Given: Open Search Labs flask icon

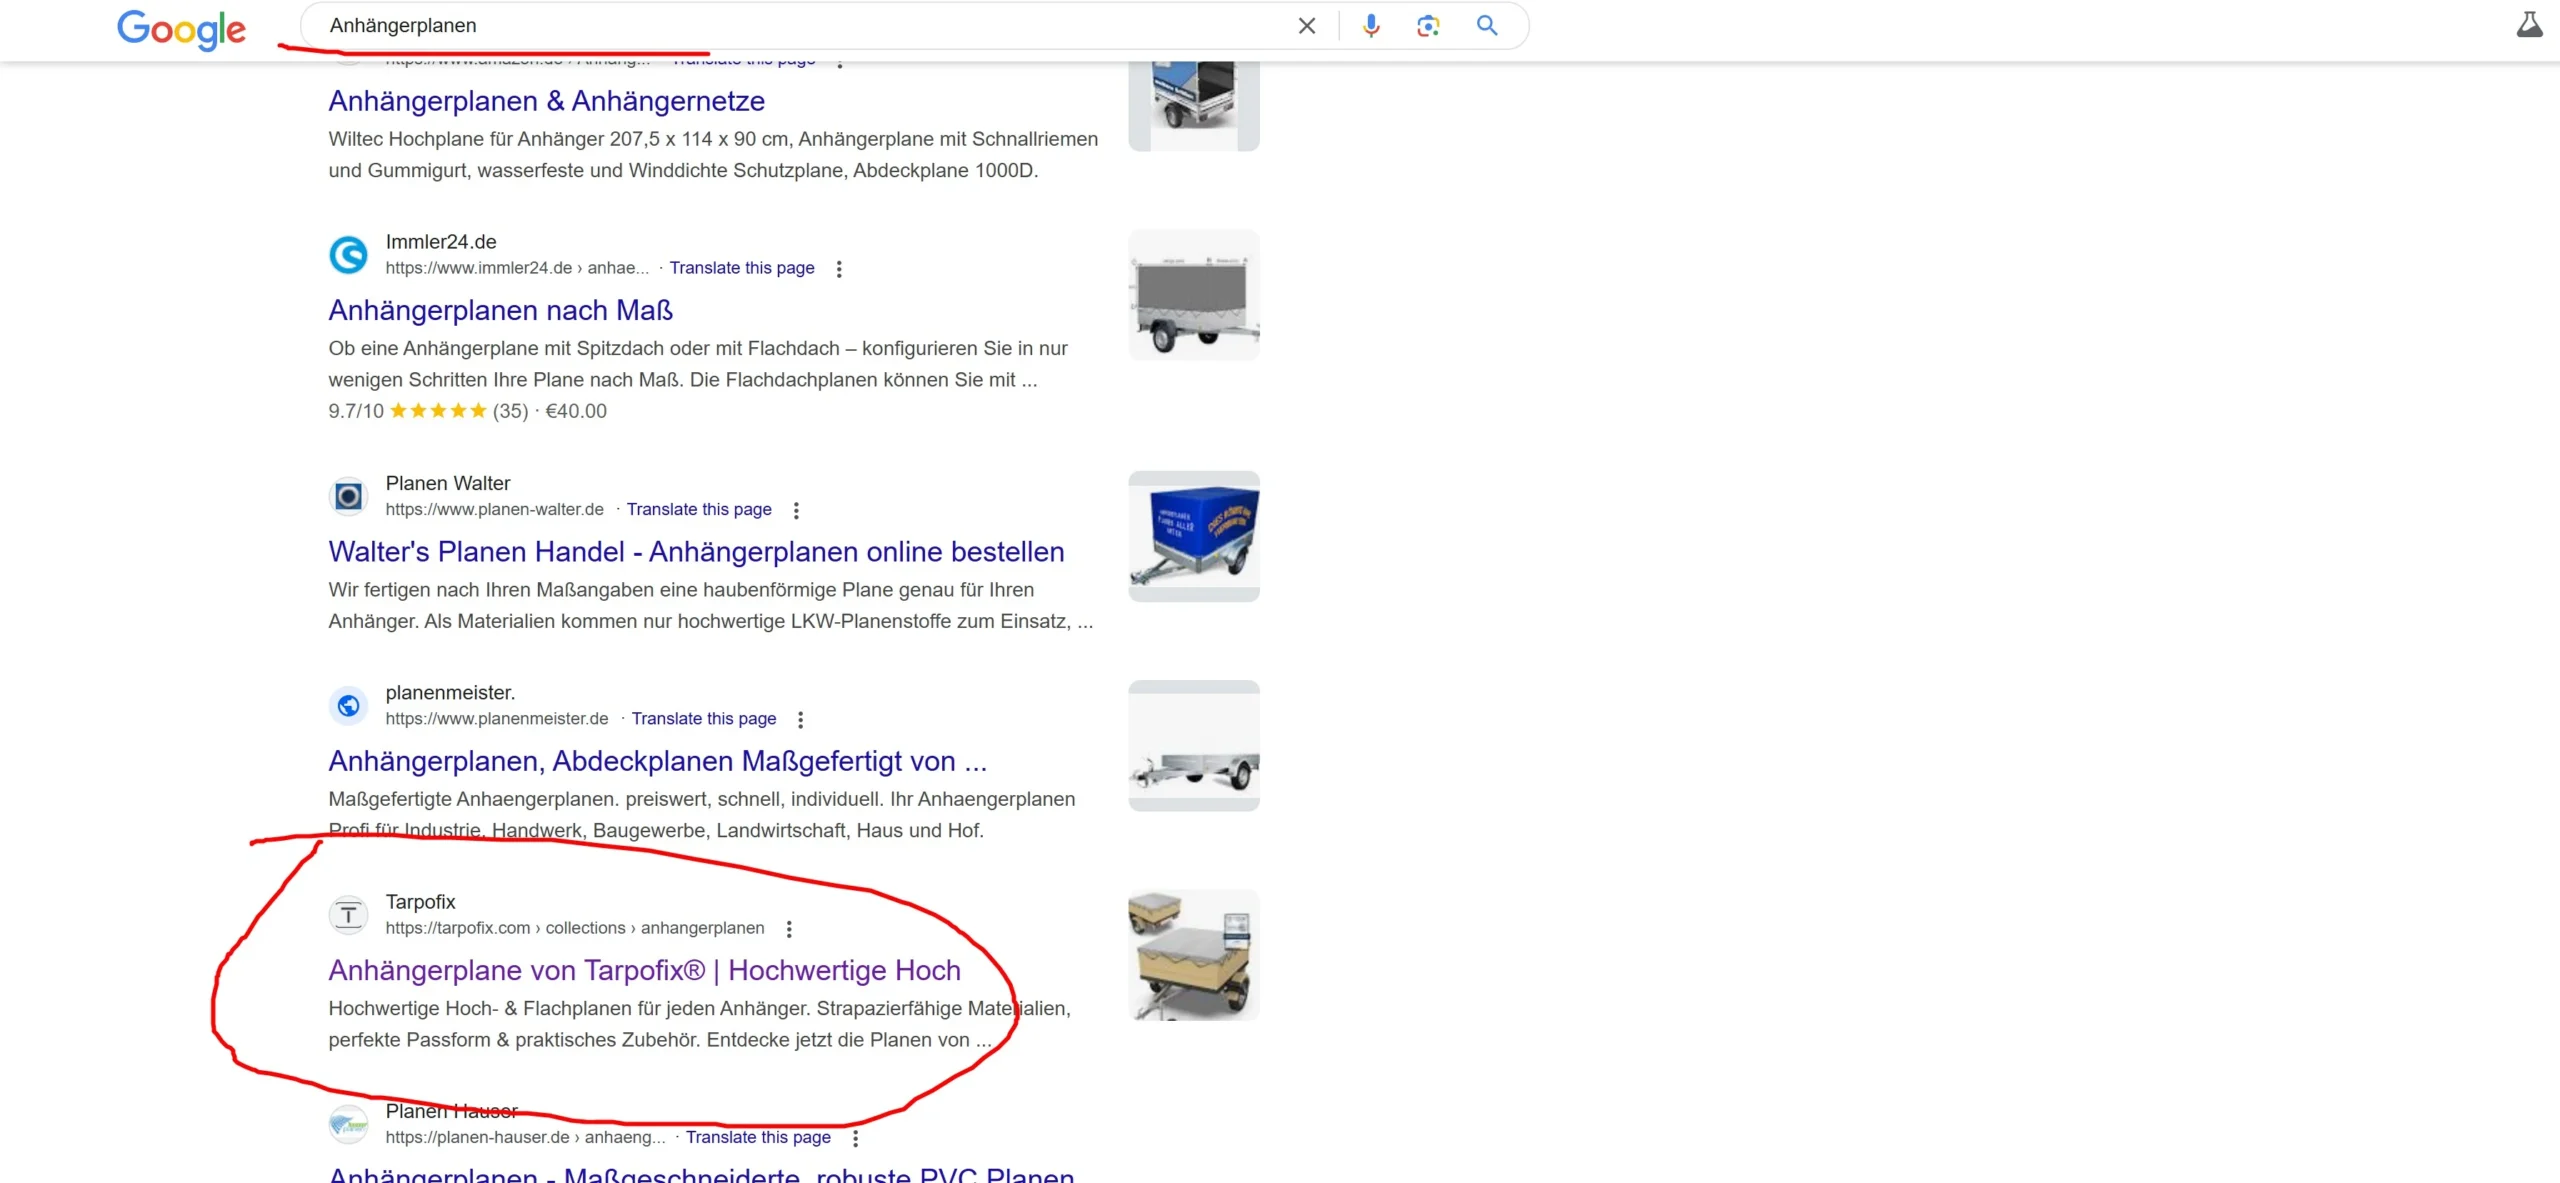Looking at the screenshot, I should point(2529,25).
